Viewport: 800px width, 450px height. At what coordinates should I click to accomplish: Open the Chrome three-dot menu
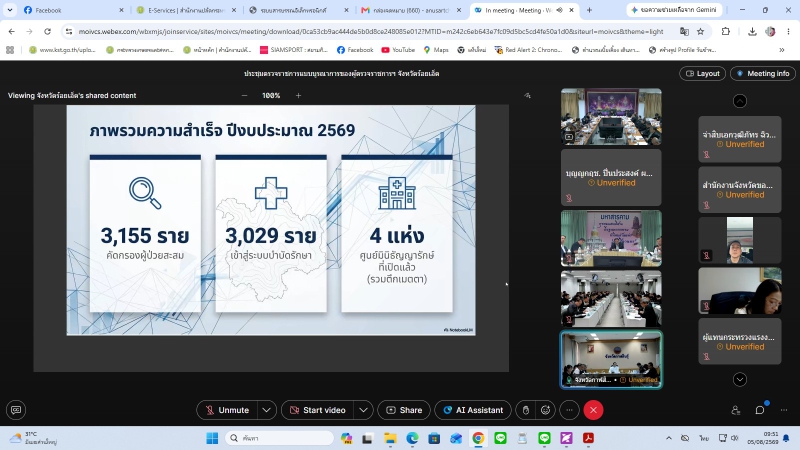[x=788, y=32]
